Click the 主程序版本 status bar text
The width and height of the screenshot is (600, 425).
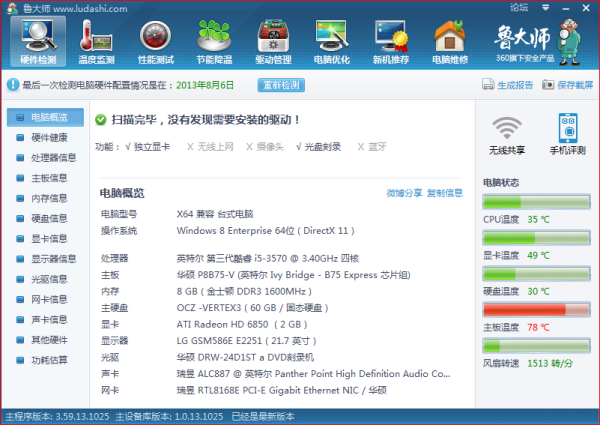click(57, 417)
